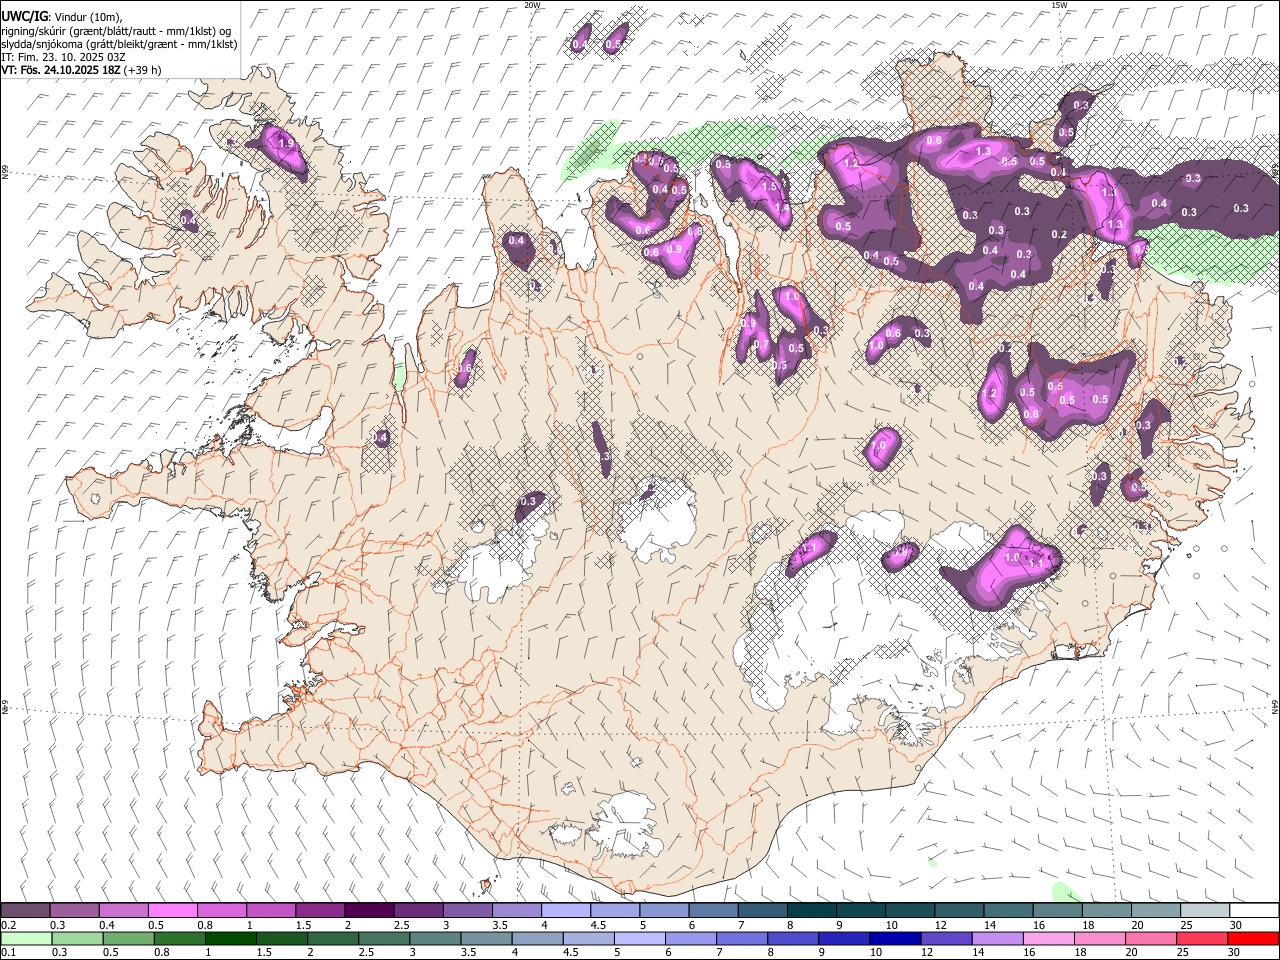Click the lower-scale swatch between 4 and 4.5
This screenshot has width=1280, height=960.
[537, 938]
